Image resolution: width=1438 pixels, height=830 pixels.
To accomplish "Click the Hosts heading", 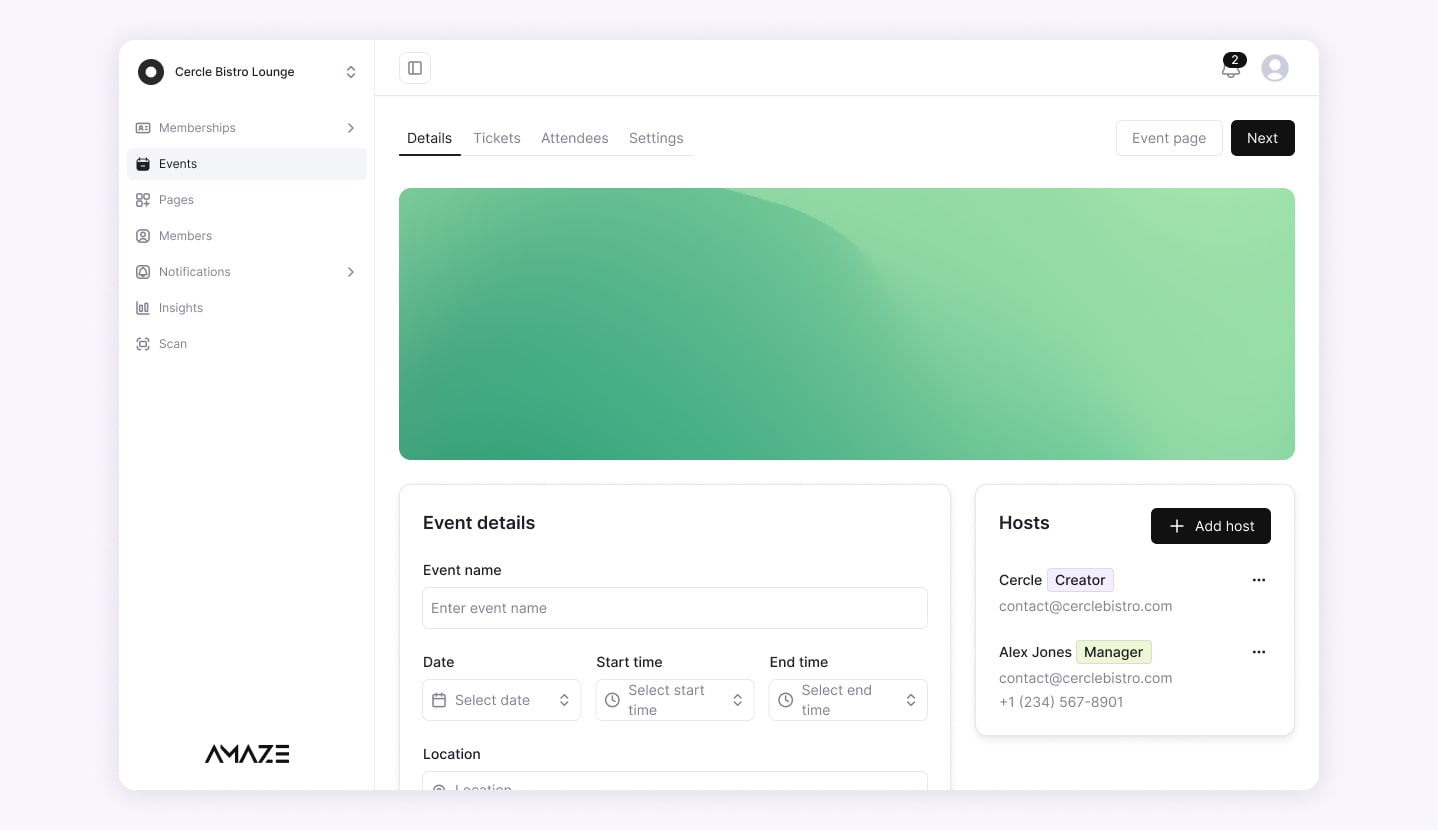I will 1024,523.
